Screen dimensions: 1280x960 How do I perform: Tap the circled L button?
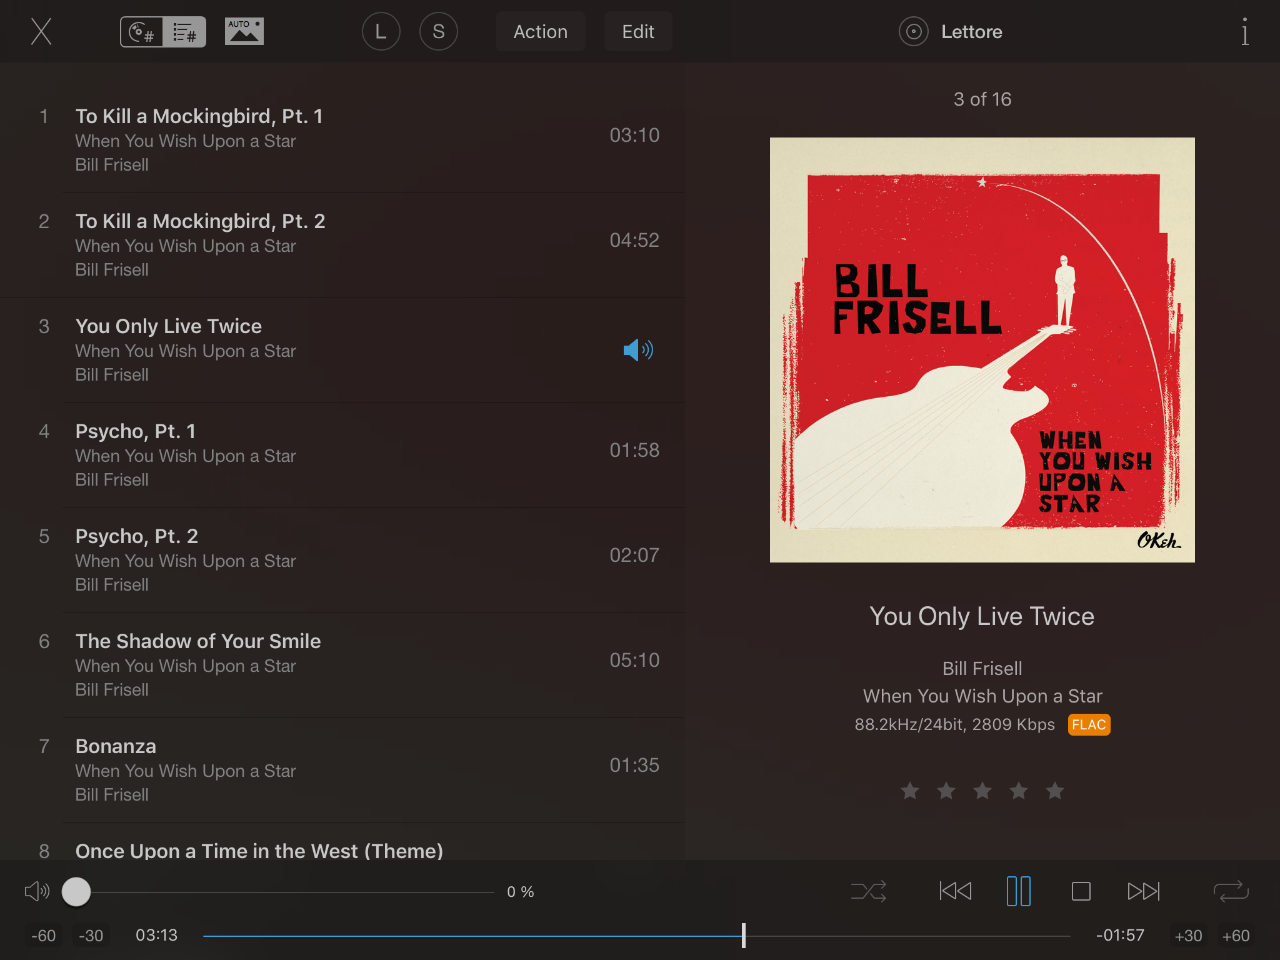click(381, 32)
